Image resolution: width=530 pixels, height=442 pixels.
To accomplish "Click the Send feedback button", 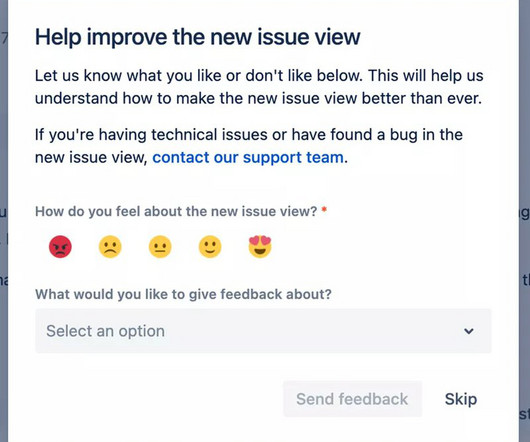I will point(352,399).
